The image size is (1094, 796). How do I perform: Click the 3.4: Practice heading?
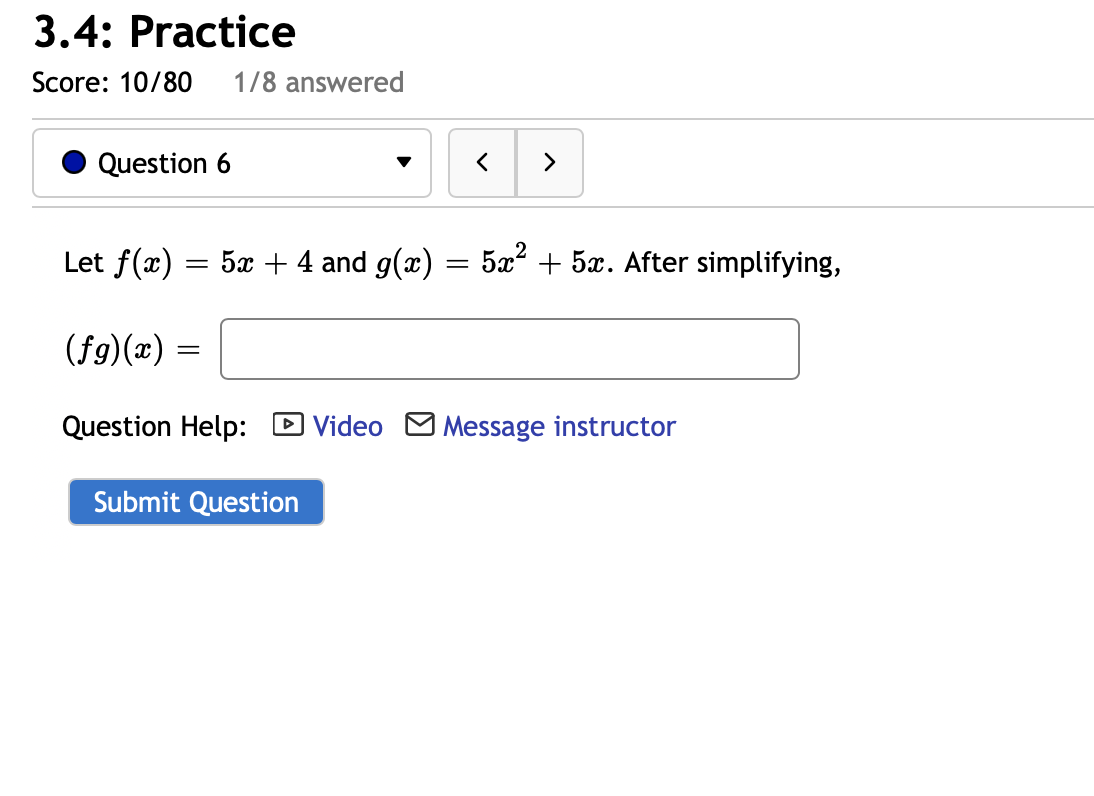coord(165,32)
